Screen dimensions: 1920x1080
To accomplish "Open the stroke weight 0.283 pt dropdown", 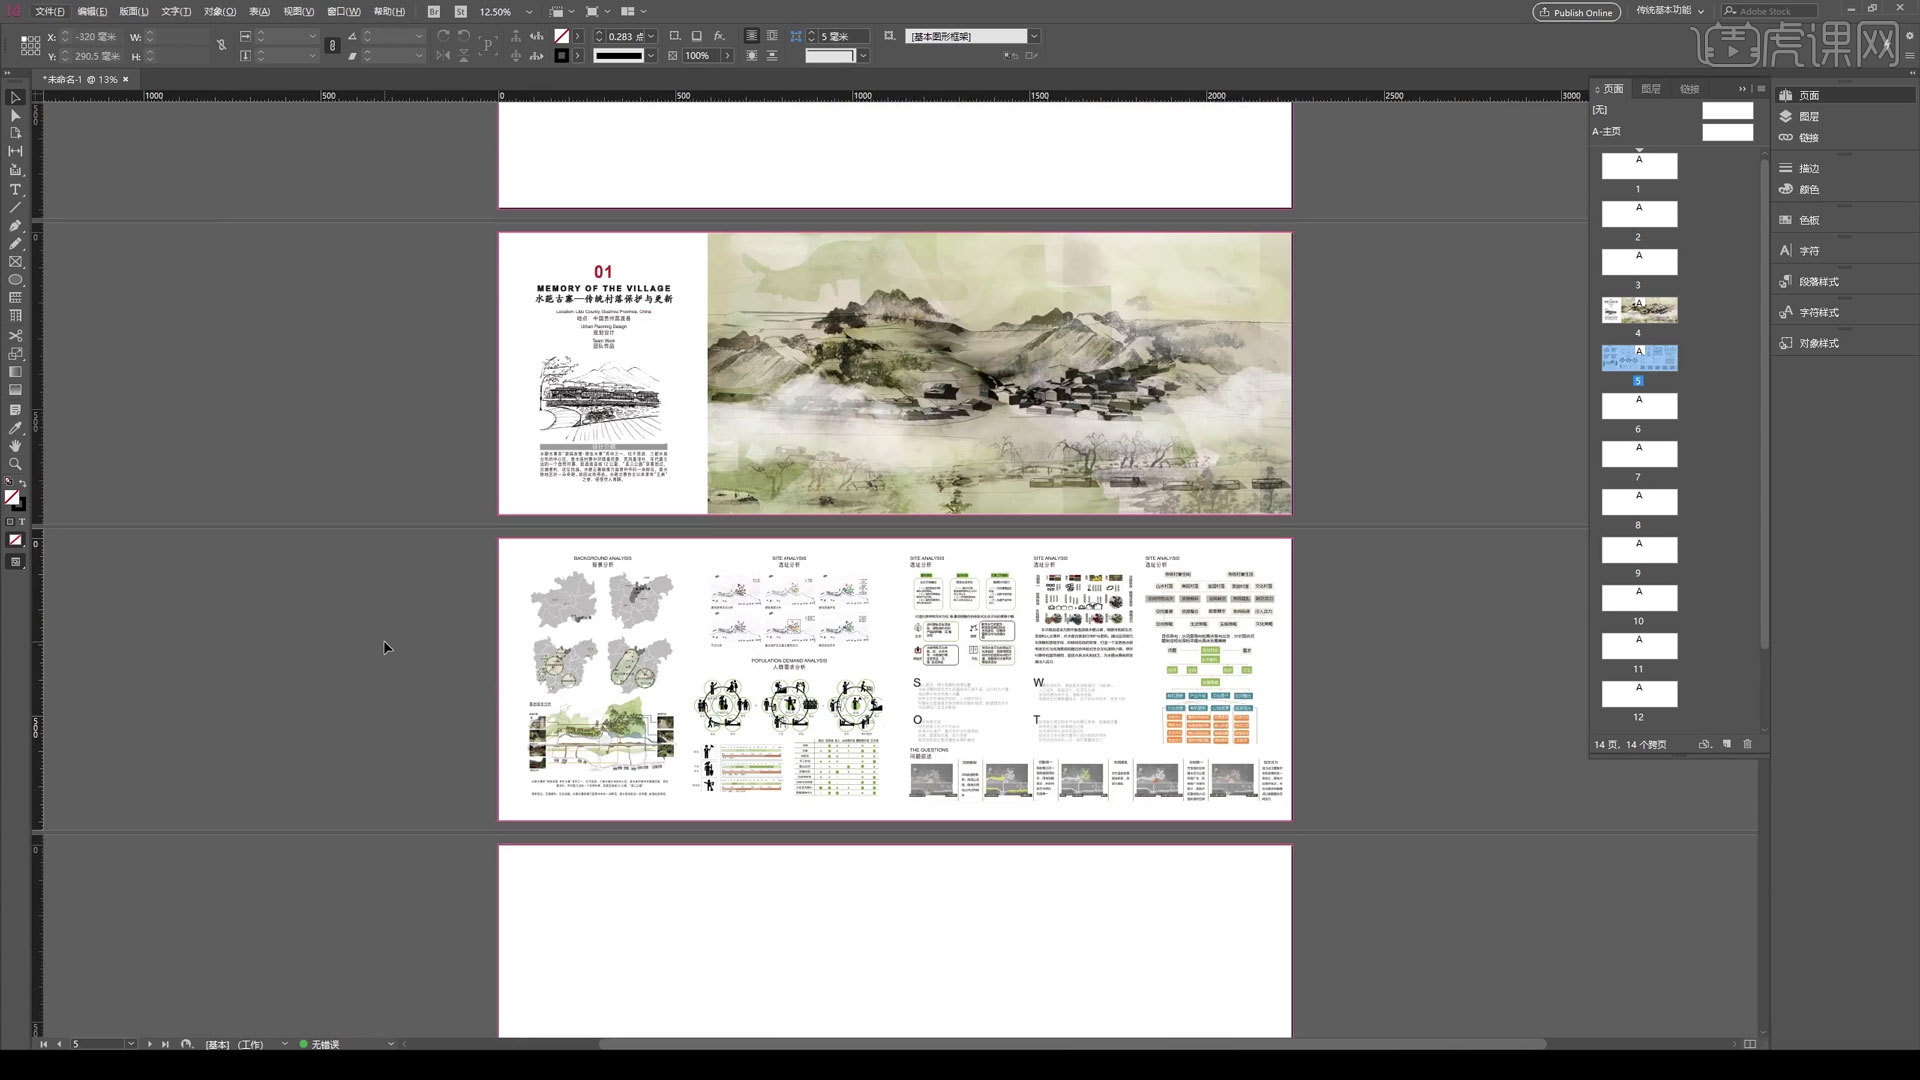I will 651,36.
